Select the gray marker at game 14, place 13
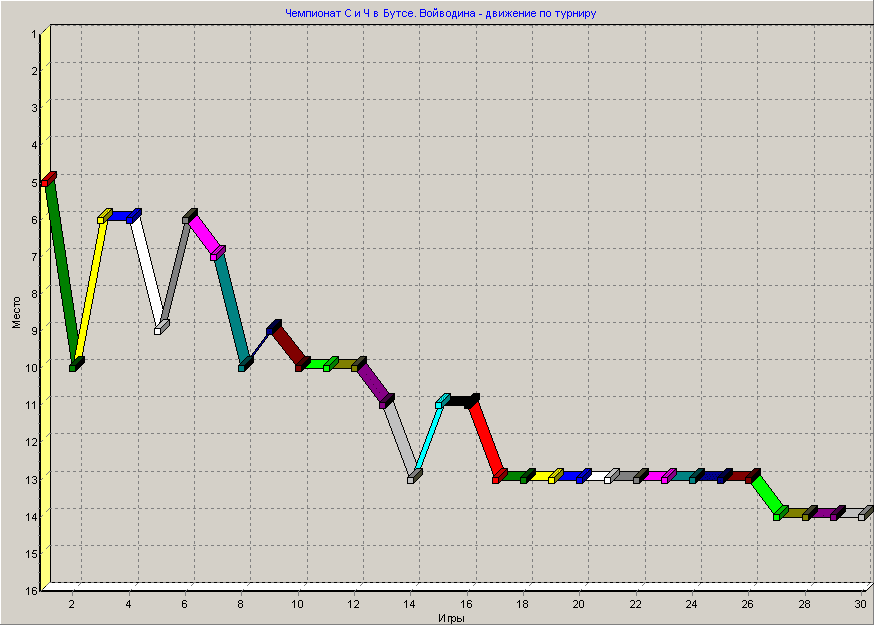The width and height of the screenshot is (874, 625). (x=415, y=476)
